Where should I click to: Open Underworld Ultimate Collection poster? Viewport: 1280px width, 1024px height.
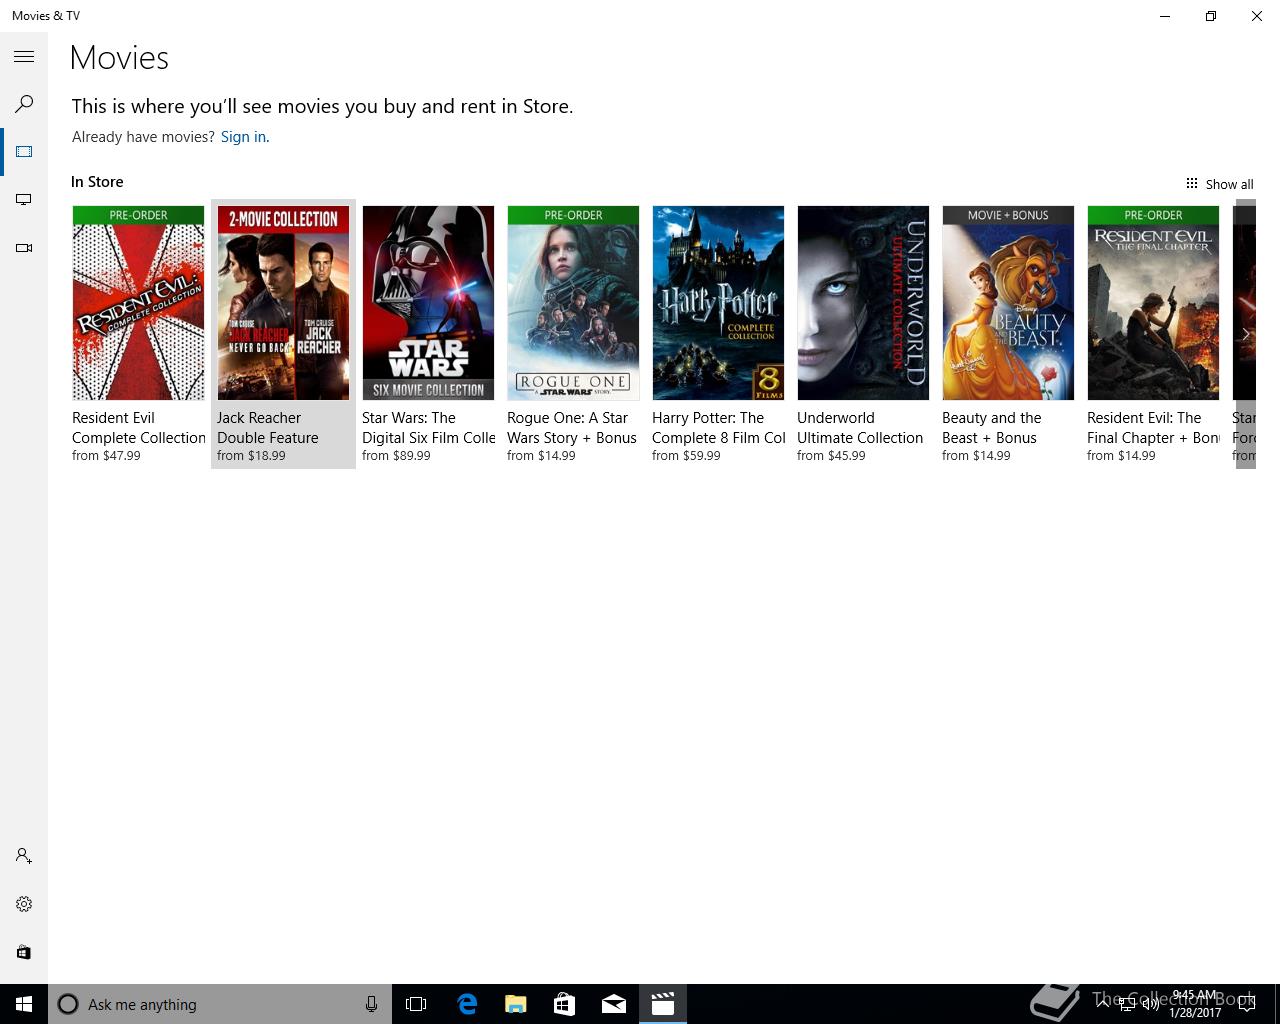(x=863, y=303)
